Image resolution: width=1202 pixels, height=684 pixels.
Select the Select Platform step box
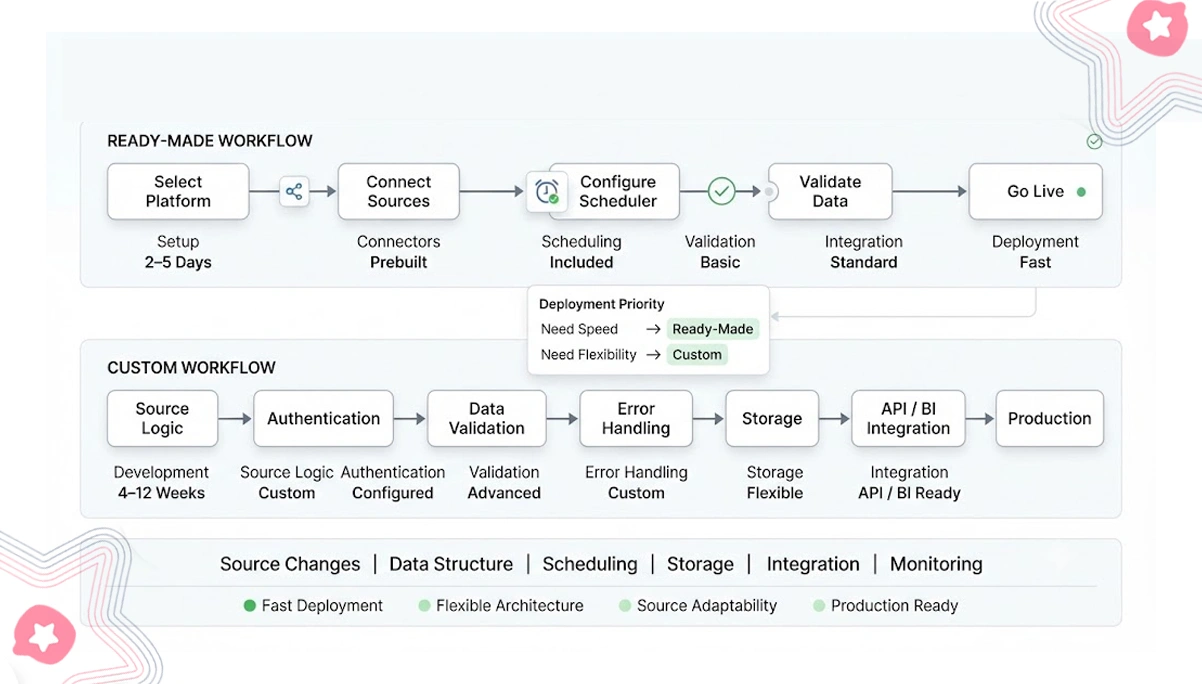point(178,191)
